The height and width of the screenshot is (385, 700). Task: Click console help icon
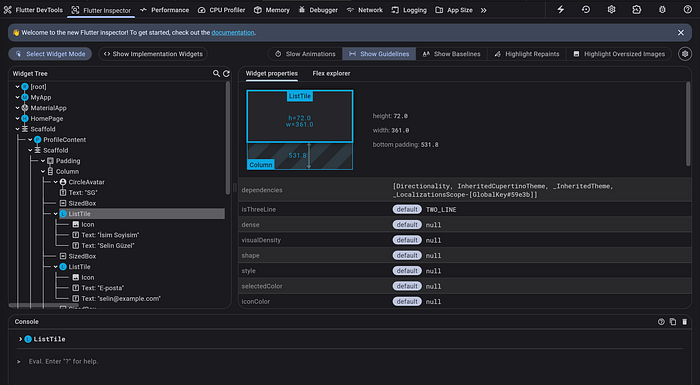(x=661, y=322)
